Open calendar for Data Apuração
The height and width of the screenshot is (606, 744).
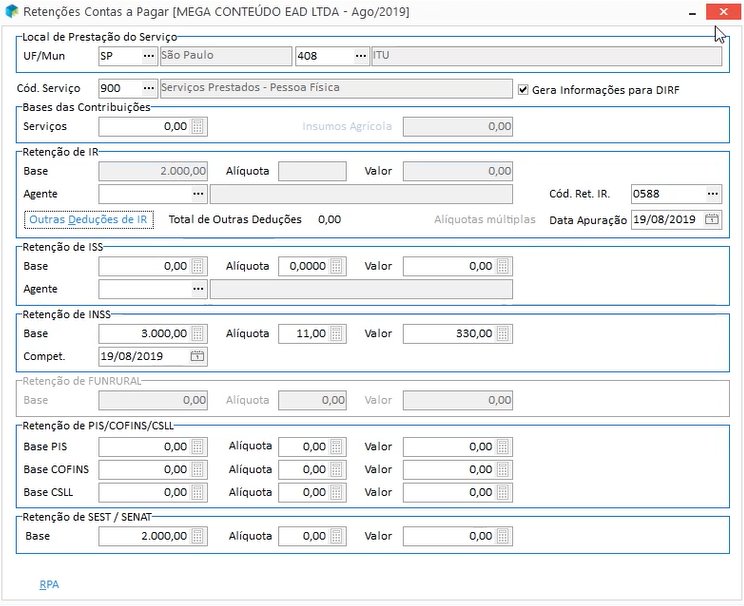coord(712,220)
